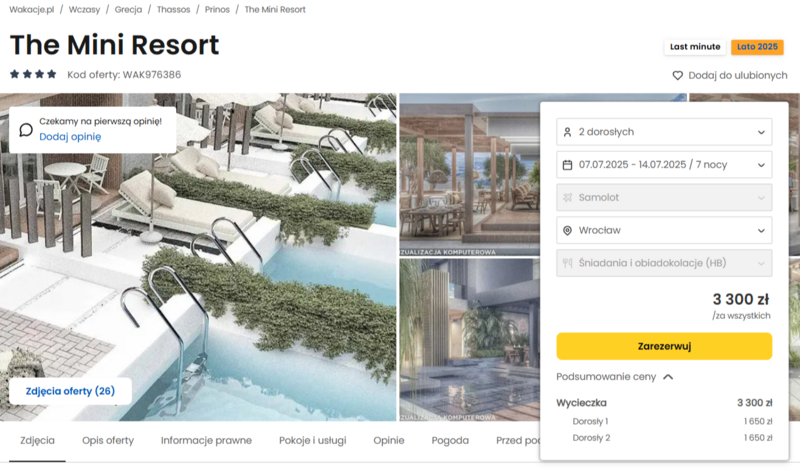Click the person icon in travelers field
The image size is (800, 475).
pyautogui.click(x=567, y=132)
